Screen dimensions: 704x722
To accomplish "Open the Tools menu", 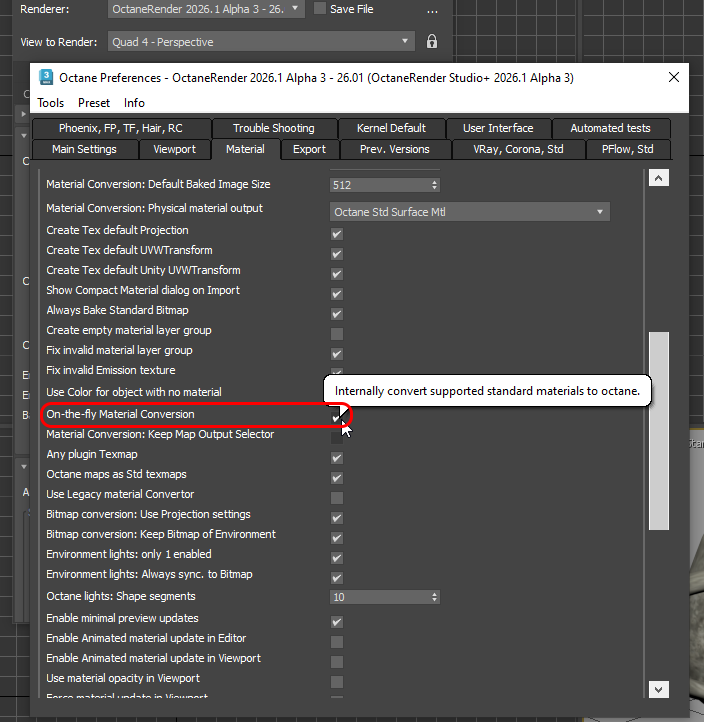I will click(x=51, y=103).
